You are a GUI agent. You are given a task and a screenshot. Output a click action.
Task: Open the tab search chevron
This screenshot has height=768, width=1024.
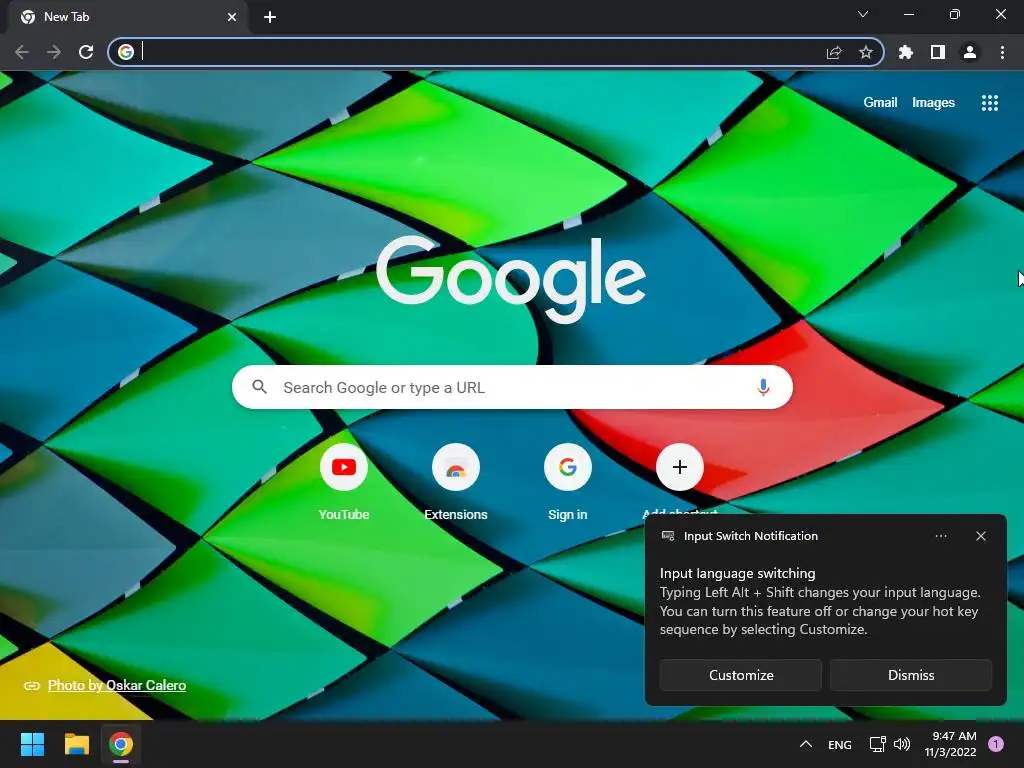click(x=863, y=14)
